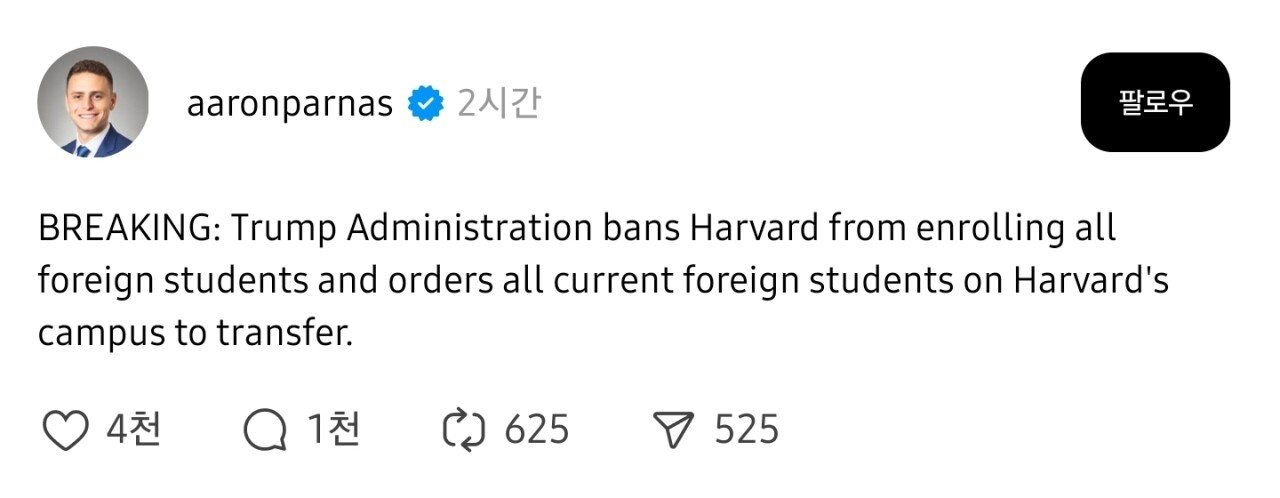Click the blue verified badge
Image resolution: width=1280 pixels, height=498 pixels.
click(426, 104)
